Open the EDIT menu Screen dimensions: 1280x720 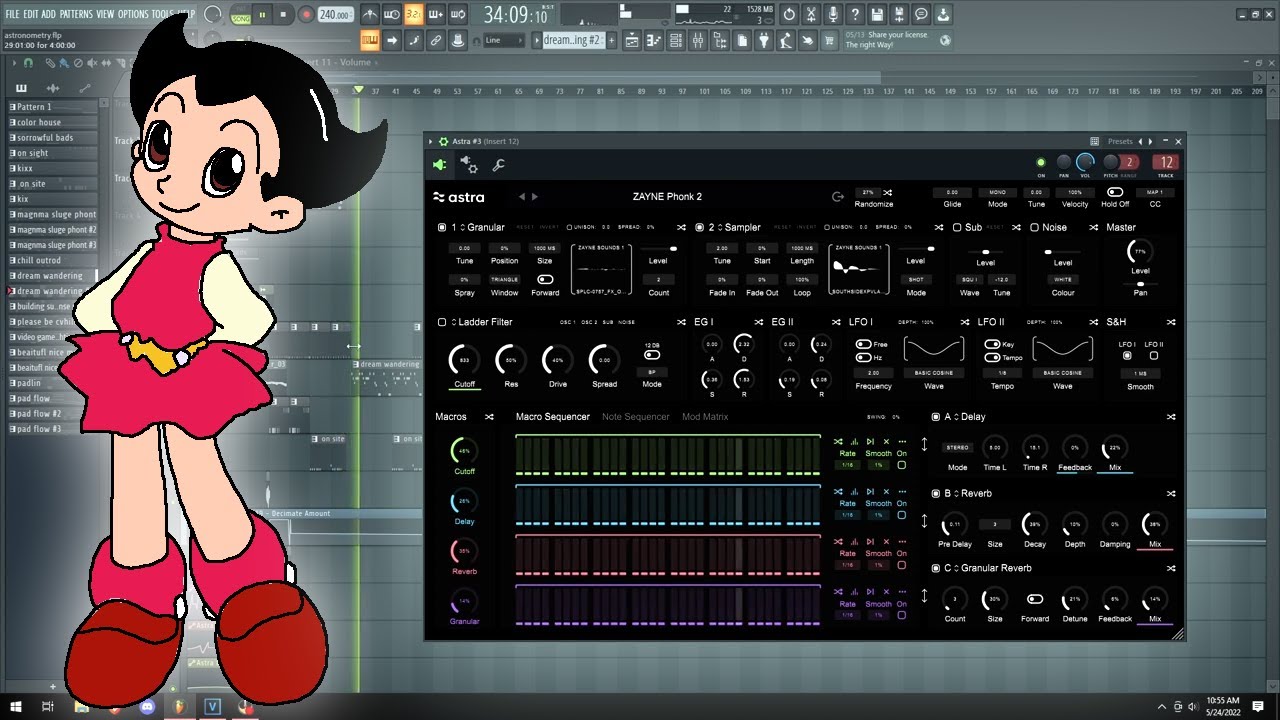click(x=31, y=14)
